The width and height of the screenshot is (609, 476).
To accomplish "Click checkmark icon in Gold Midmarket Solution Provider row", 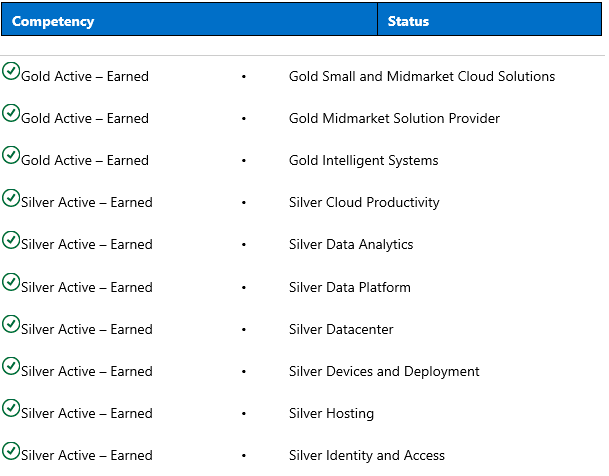I will 11,113.
